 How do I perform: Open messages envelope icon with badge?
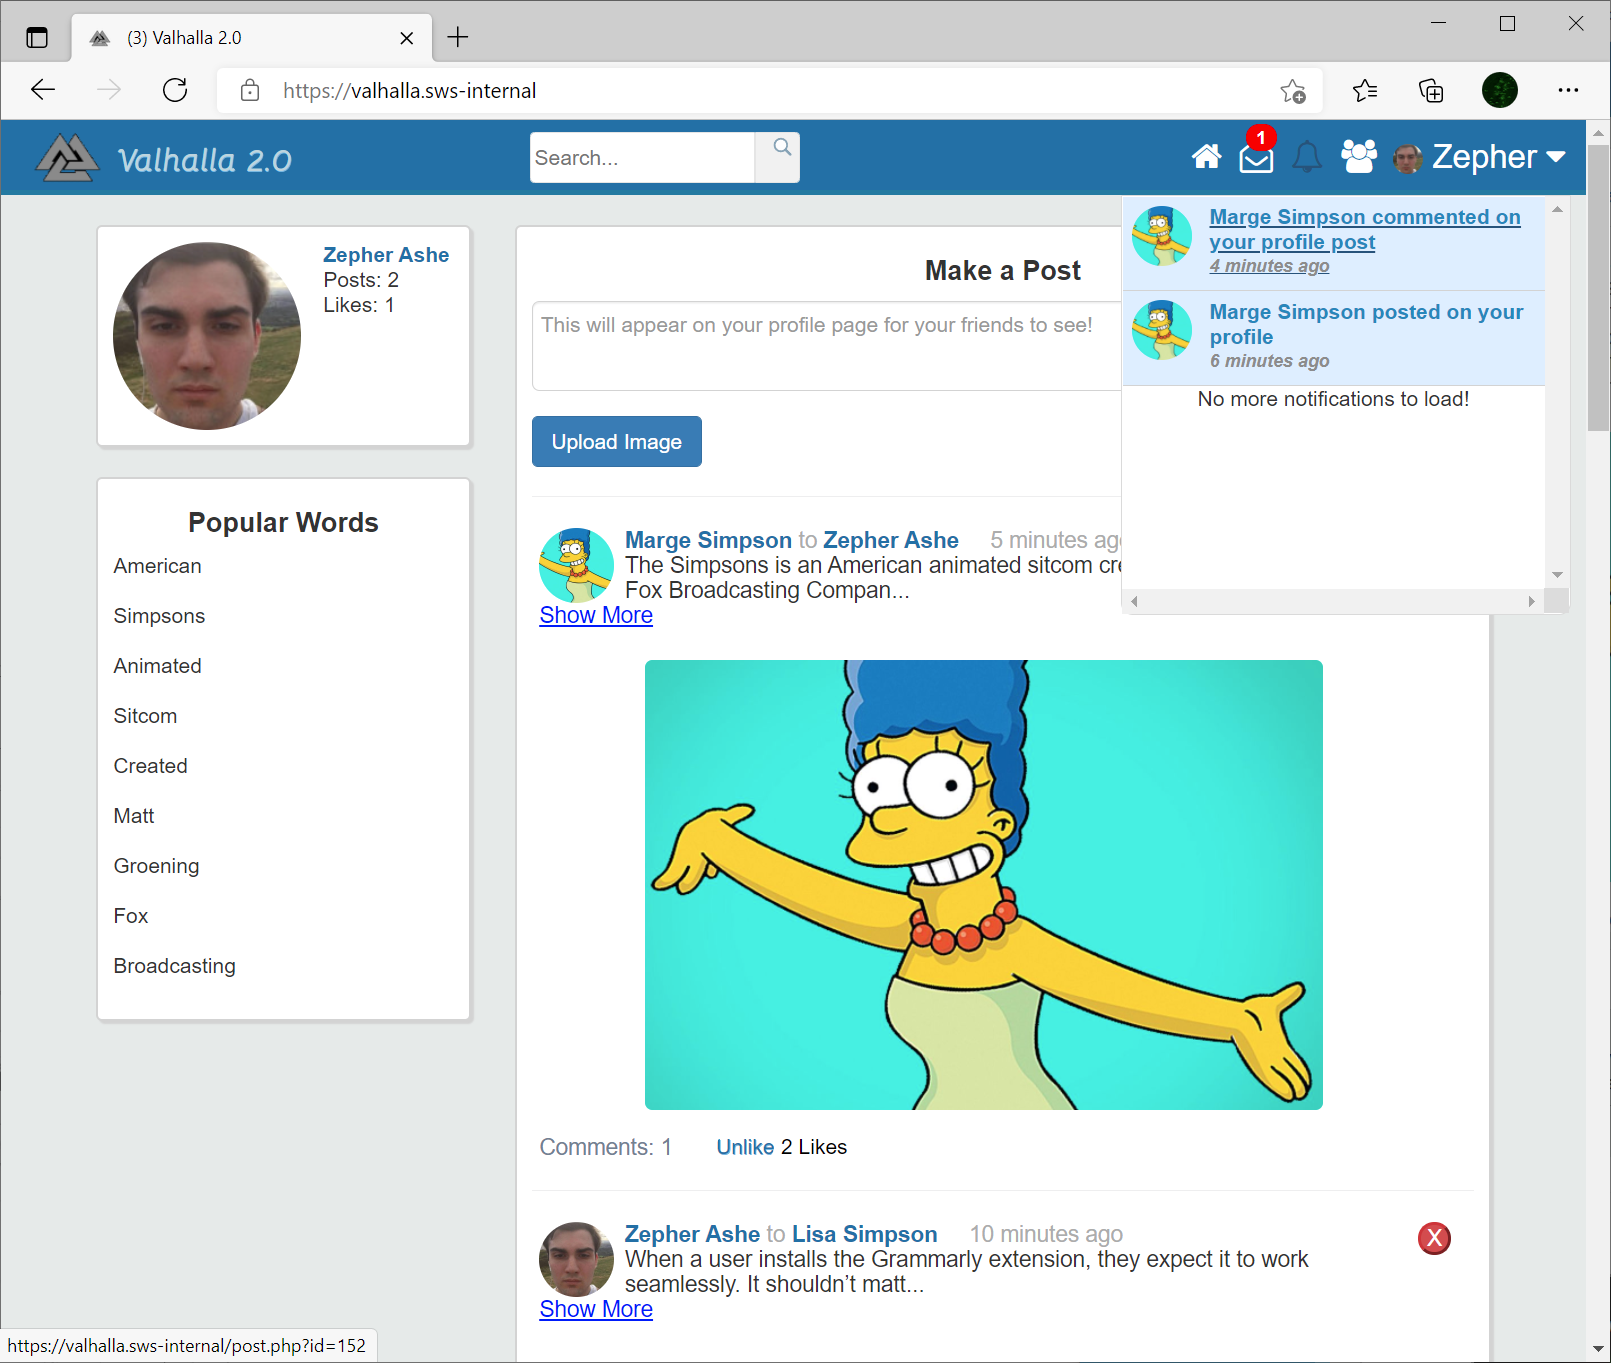1257,157
